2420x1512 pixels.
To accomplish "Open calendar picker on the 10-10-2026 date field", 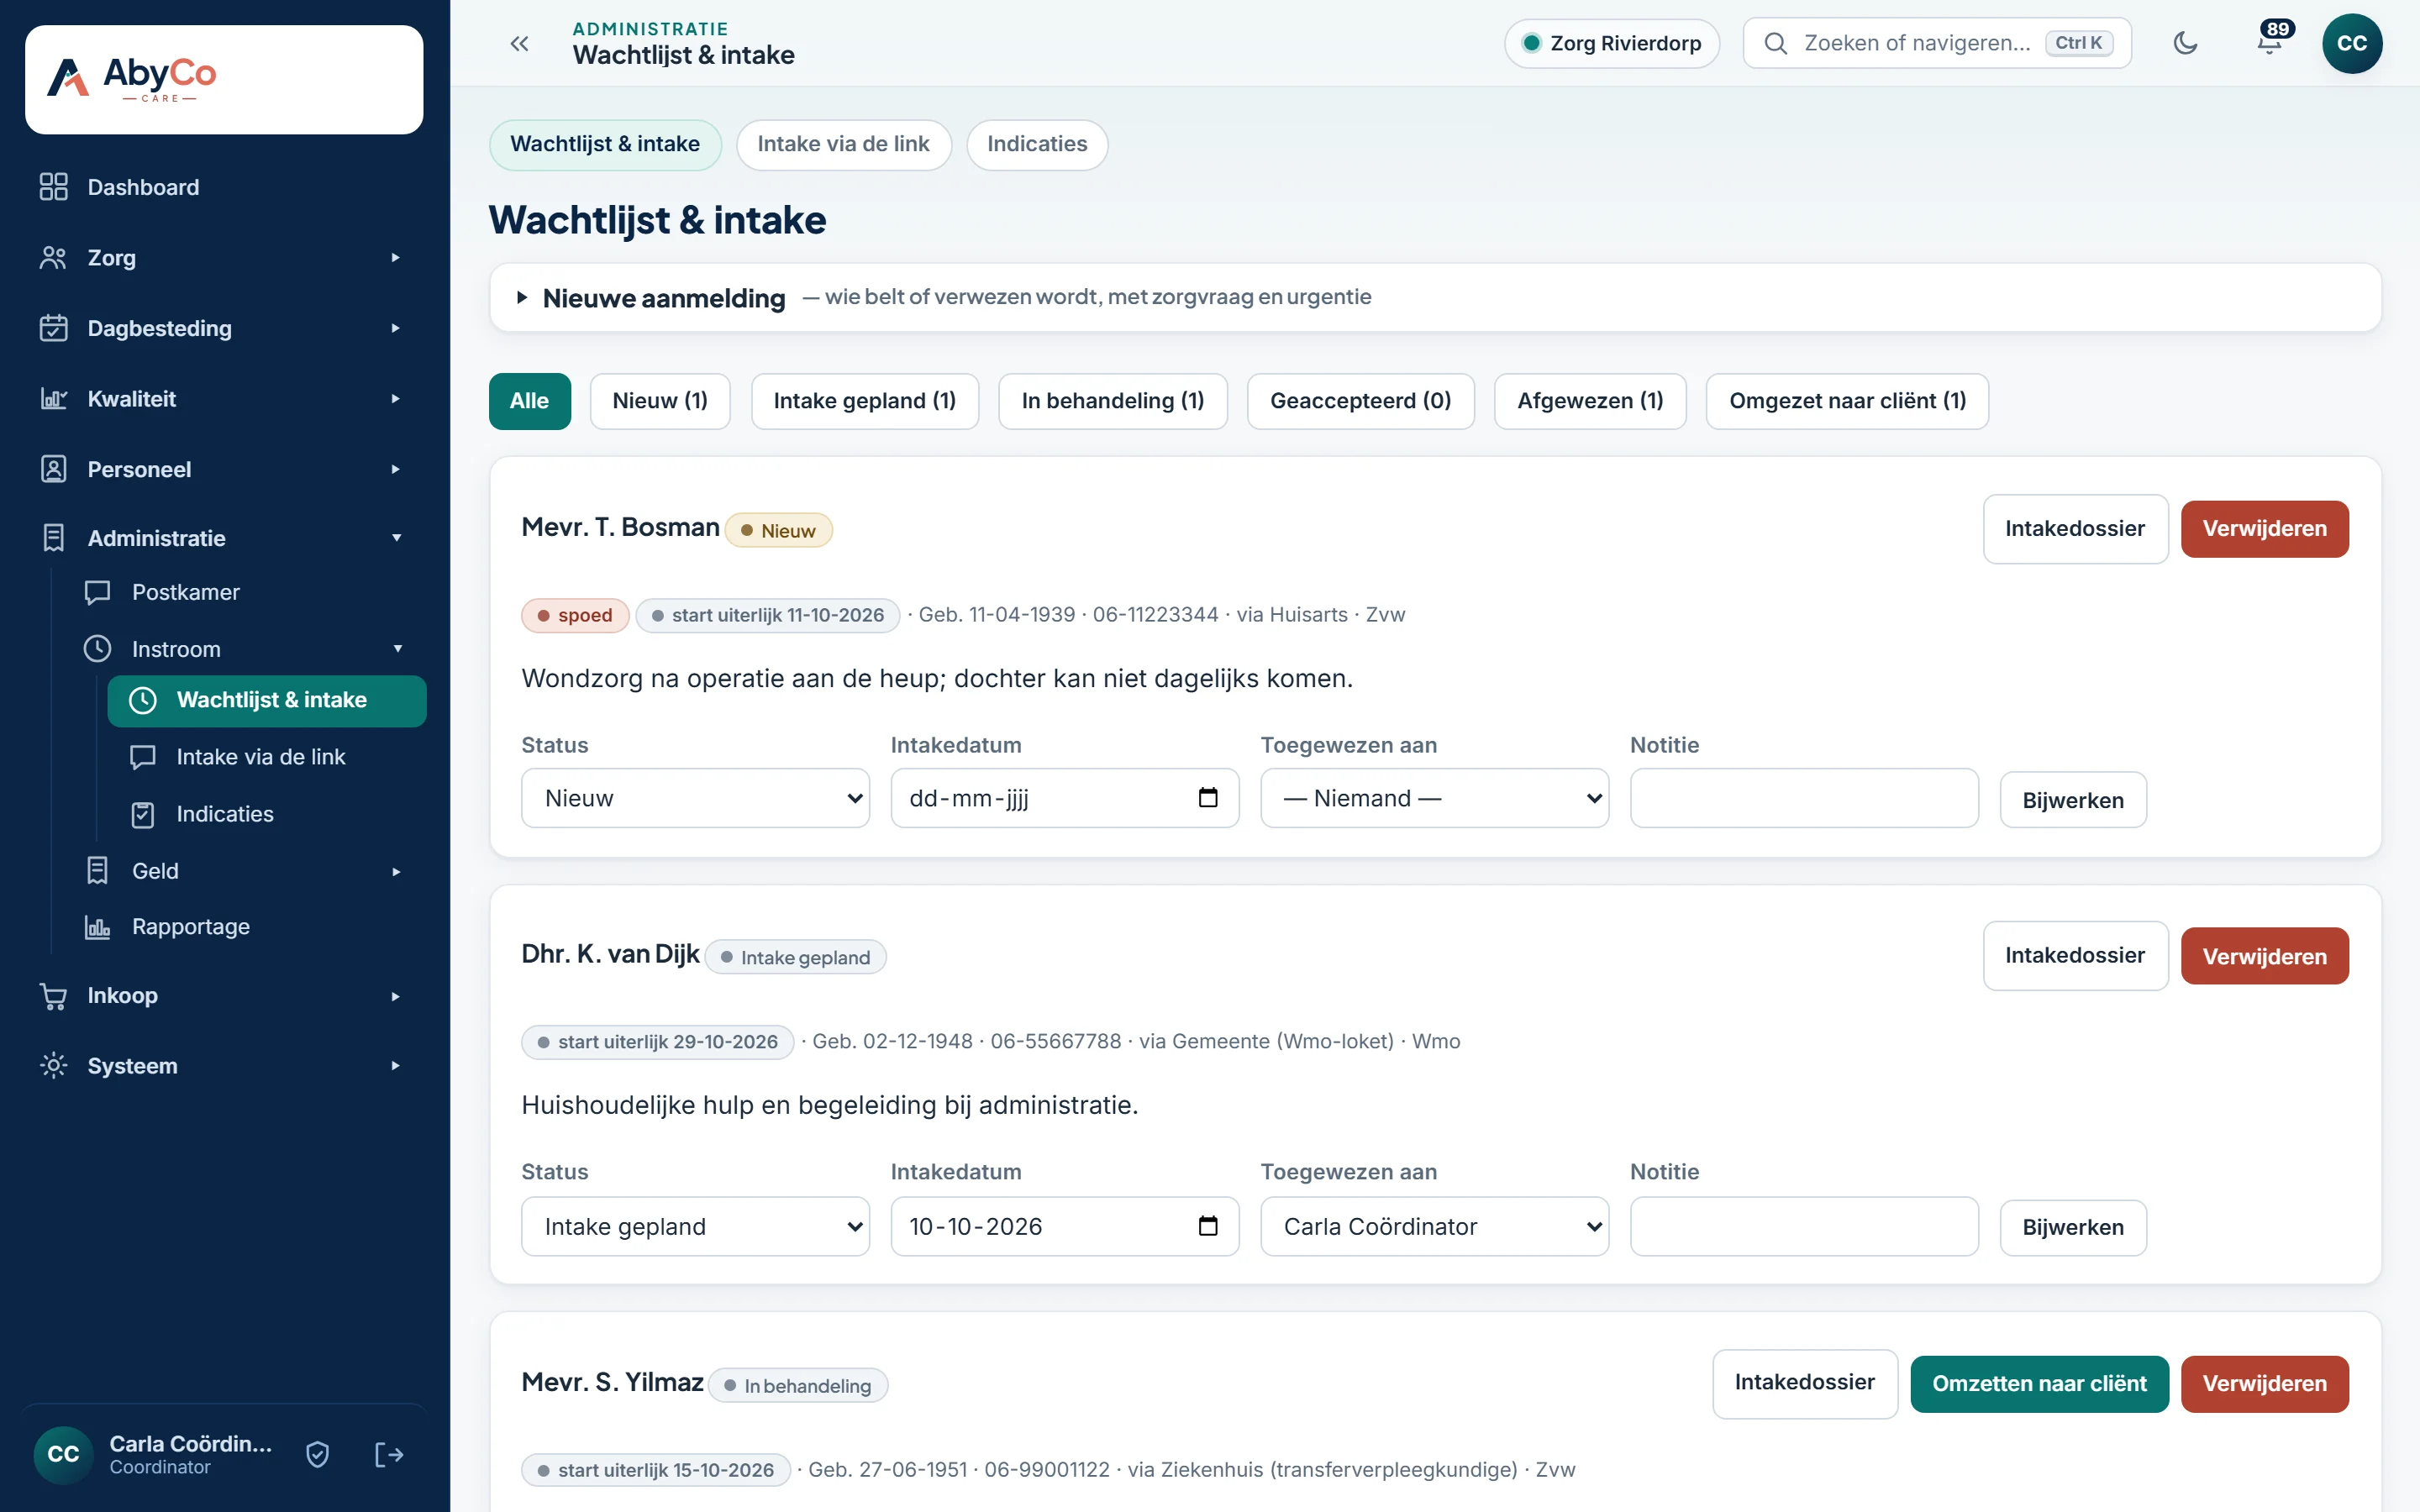I will pyautogui.click(x=1208, y=1226).
